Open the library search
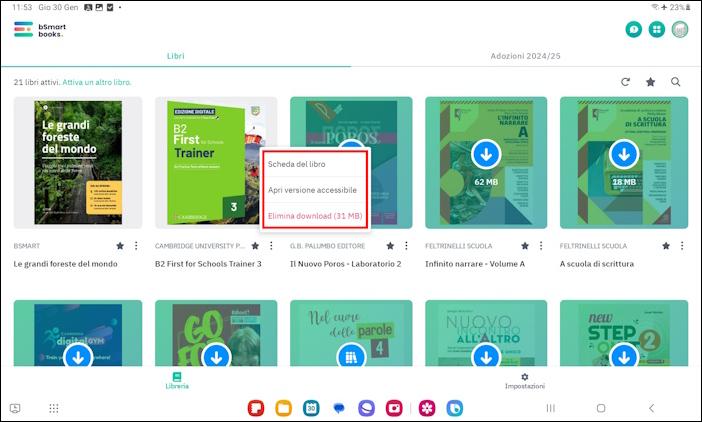702x422 pixels. [x=676, y=82]
